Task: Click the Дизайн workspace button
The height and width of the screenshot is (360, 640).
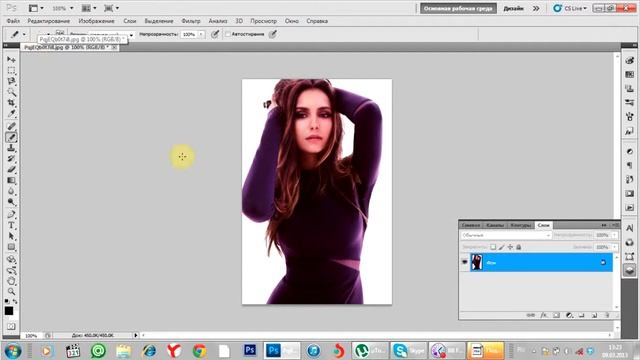Action: [513, 8]
